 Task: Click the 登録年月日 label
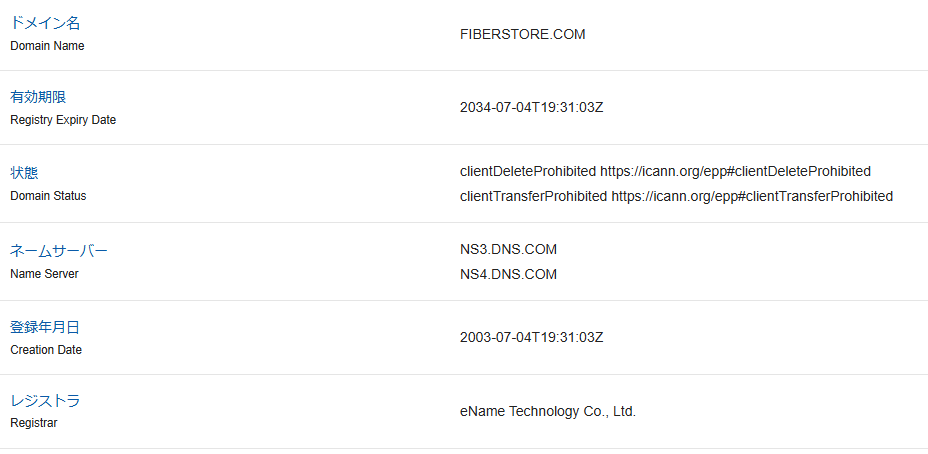[45, 327]
